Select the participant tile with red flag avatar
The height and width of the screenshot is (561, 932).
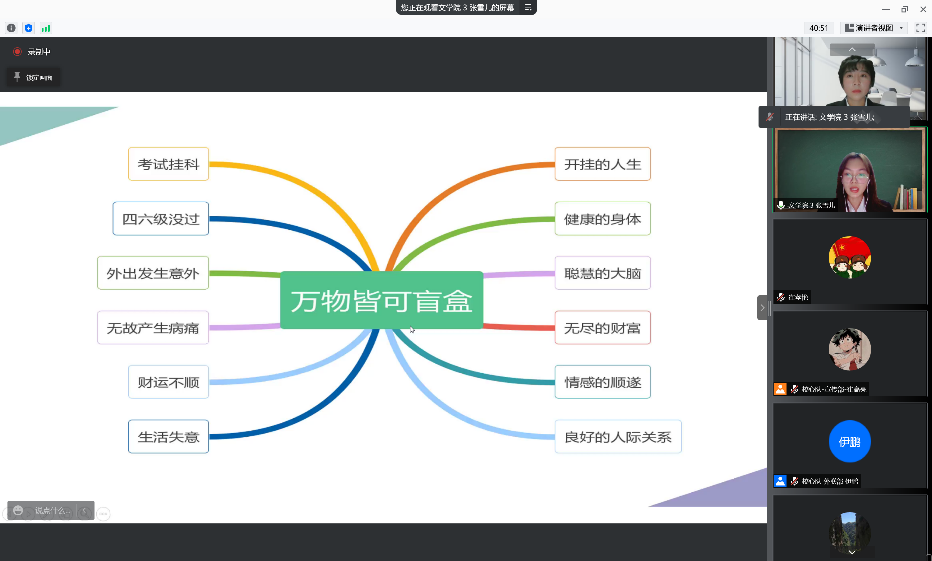[x=849, y=260]
